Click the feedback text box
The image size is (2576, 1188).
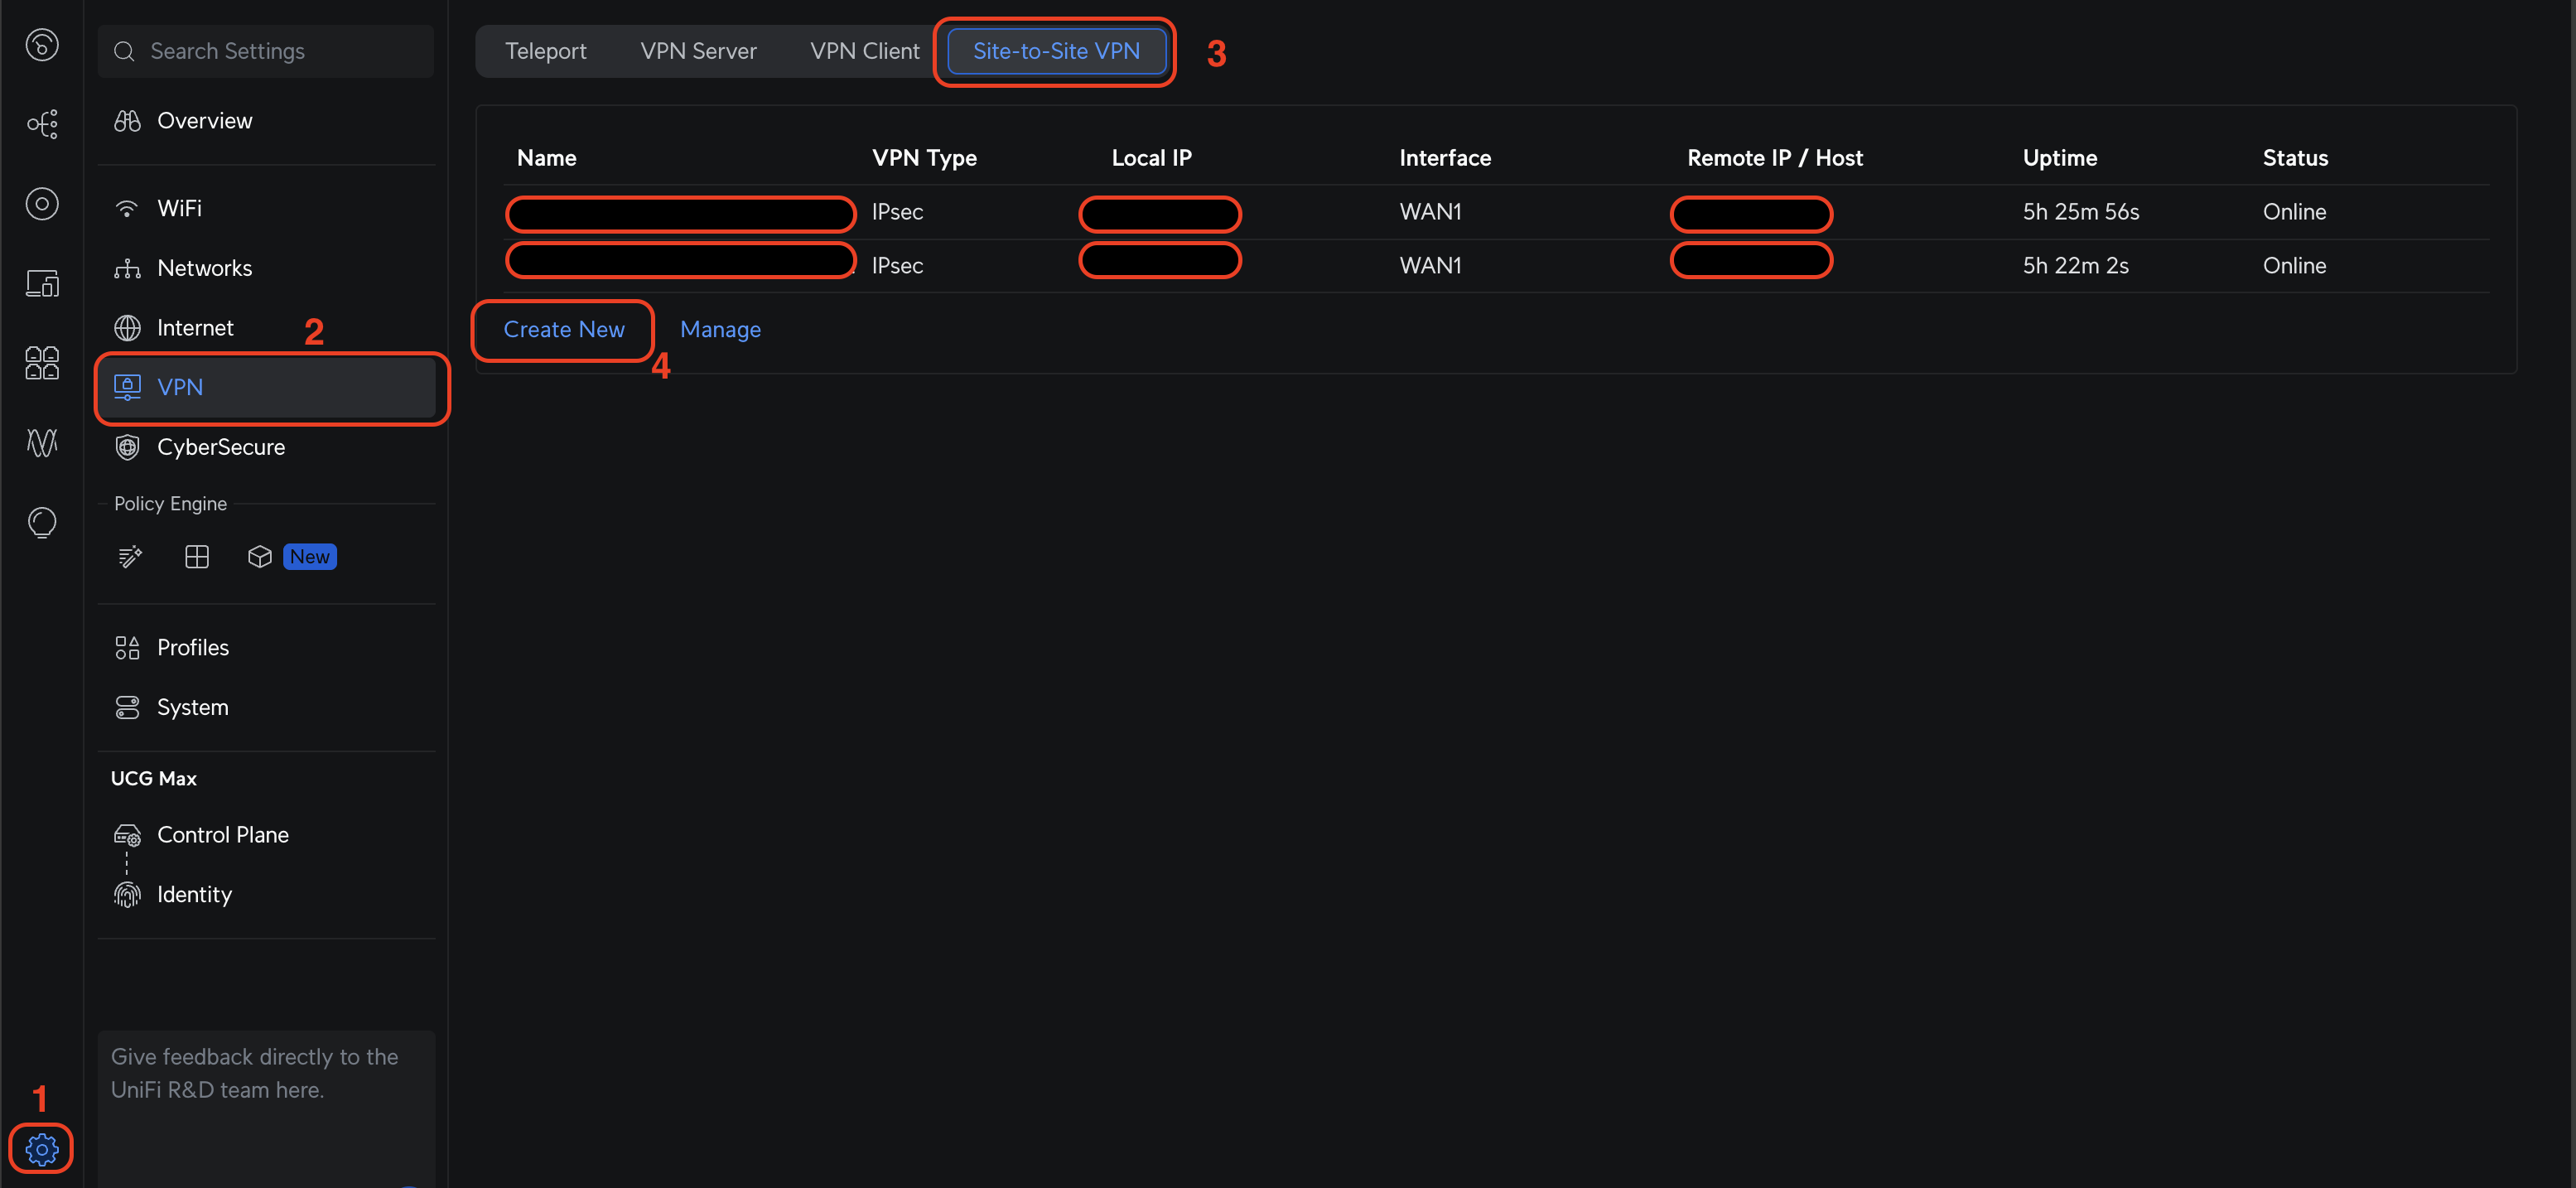[x=266, y=1100]
